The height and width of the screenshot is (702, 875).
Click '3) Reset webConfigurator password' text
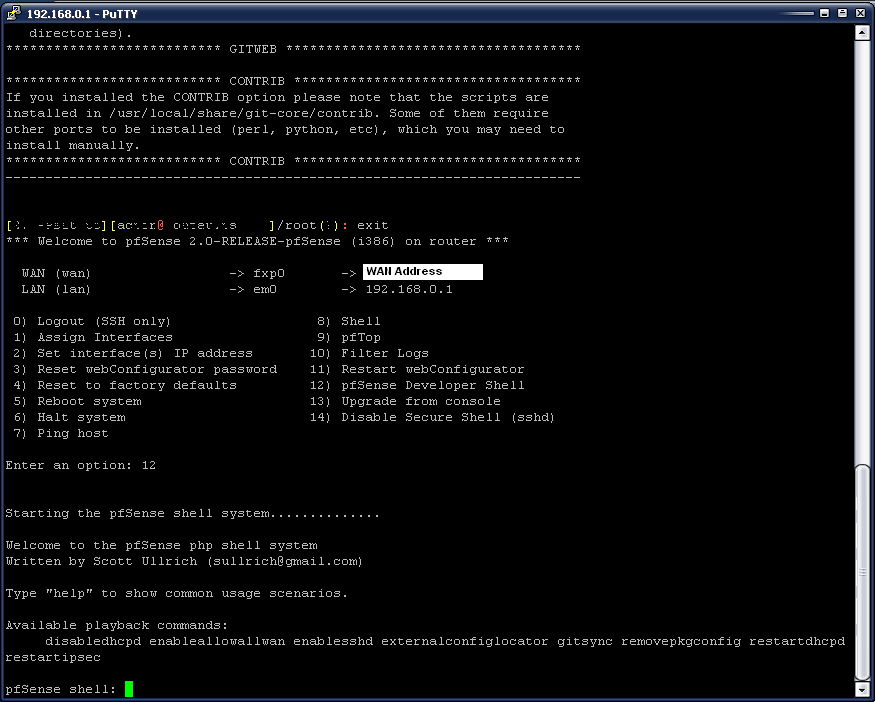click(145, 369)
